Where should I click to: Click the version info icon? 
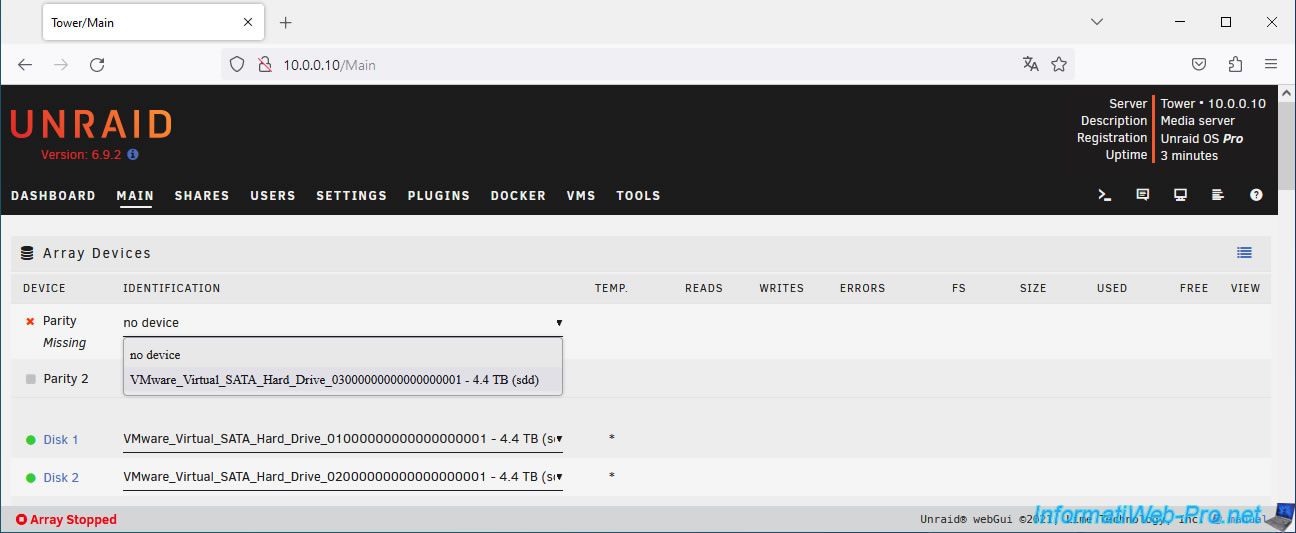point(133,155)
